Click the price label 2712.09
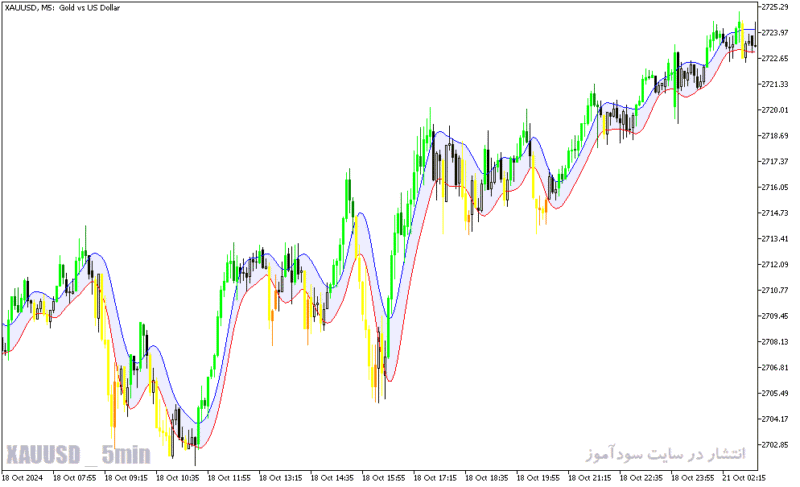 (x=774, y=264)
